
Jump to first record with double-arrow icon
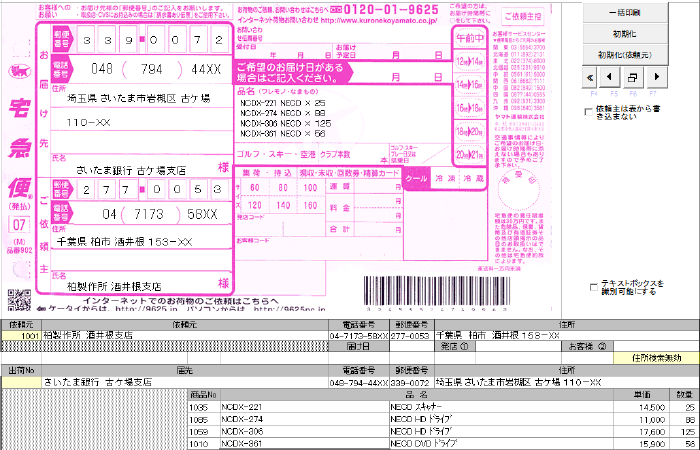[590, 78]
